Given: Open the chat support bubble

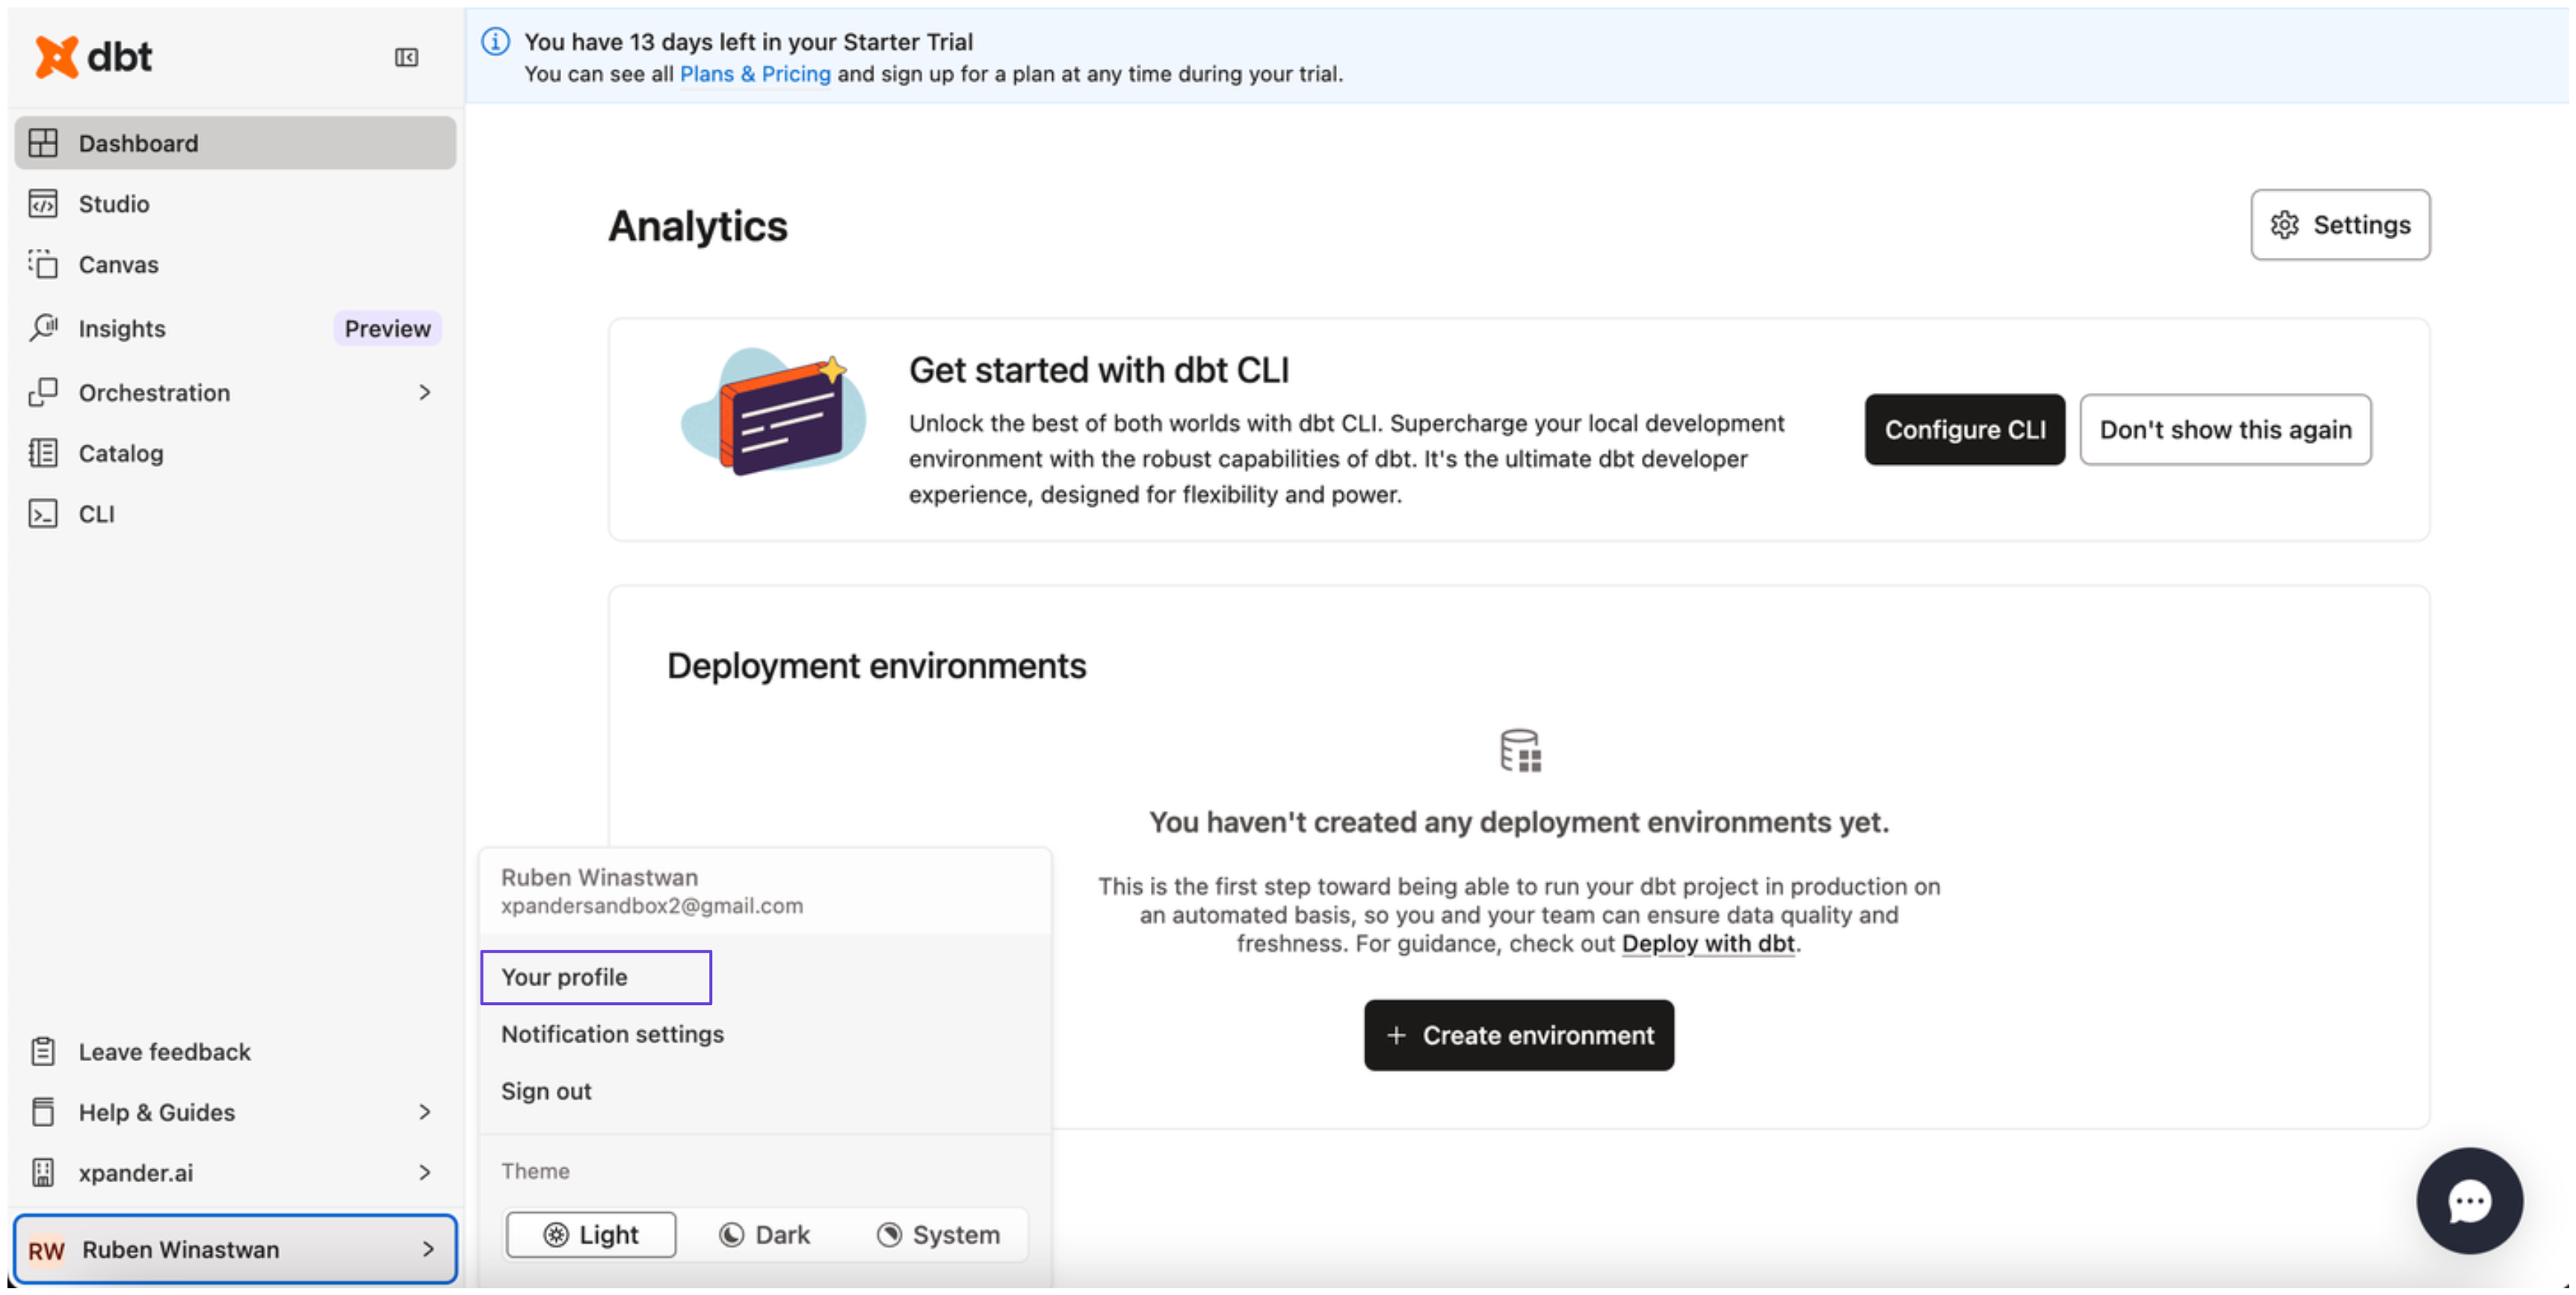Looking at the screenshot, I should tap(2468, 1200).
